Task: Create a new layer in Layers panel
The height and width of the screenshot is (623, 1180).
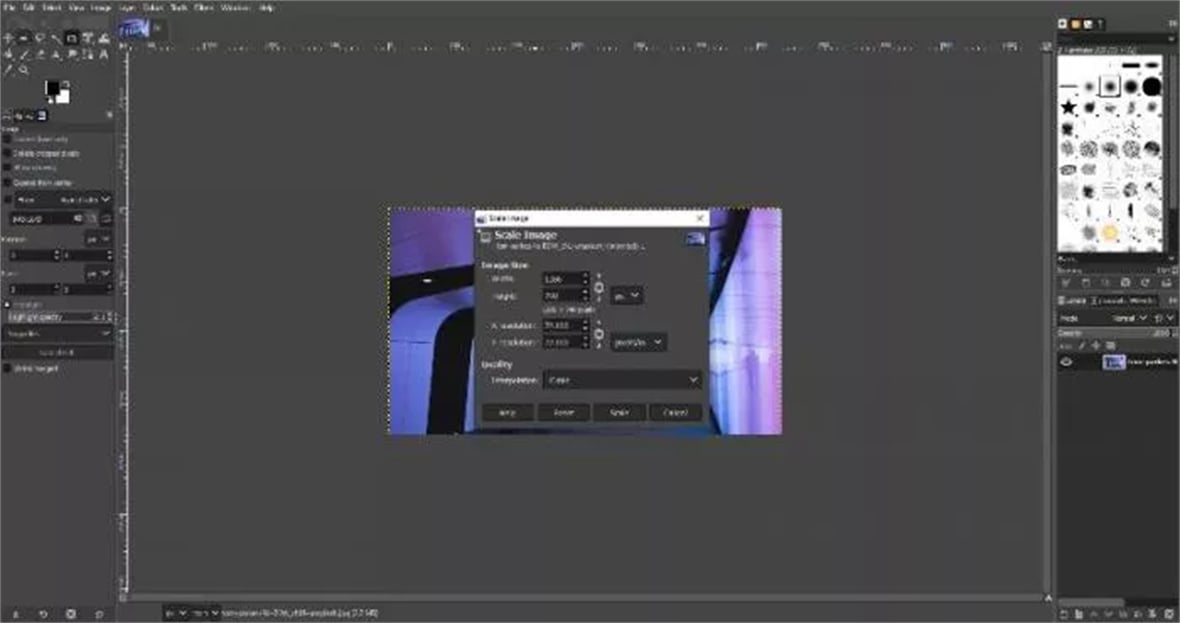Action: point(1063,614)
